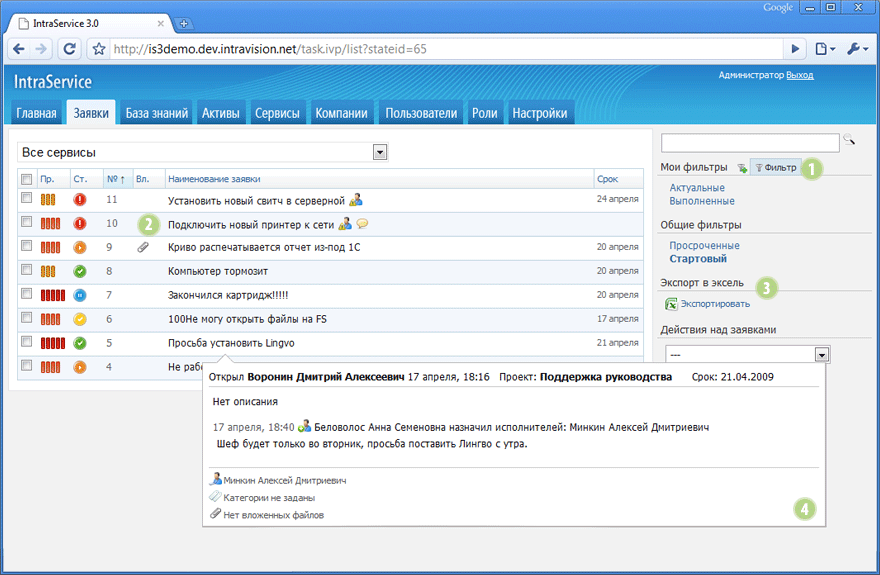
Task: Click the Go arrow beside the address bar
Action: tap(795, 49)
